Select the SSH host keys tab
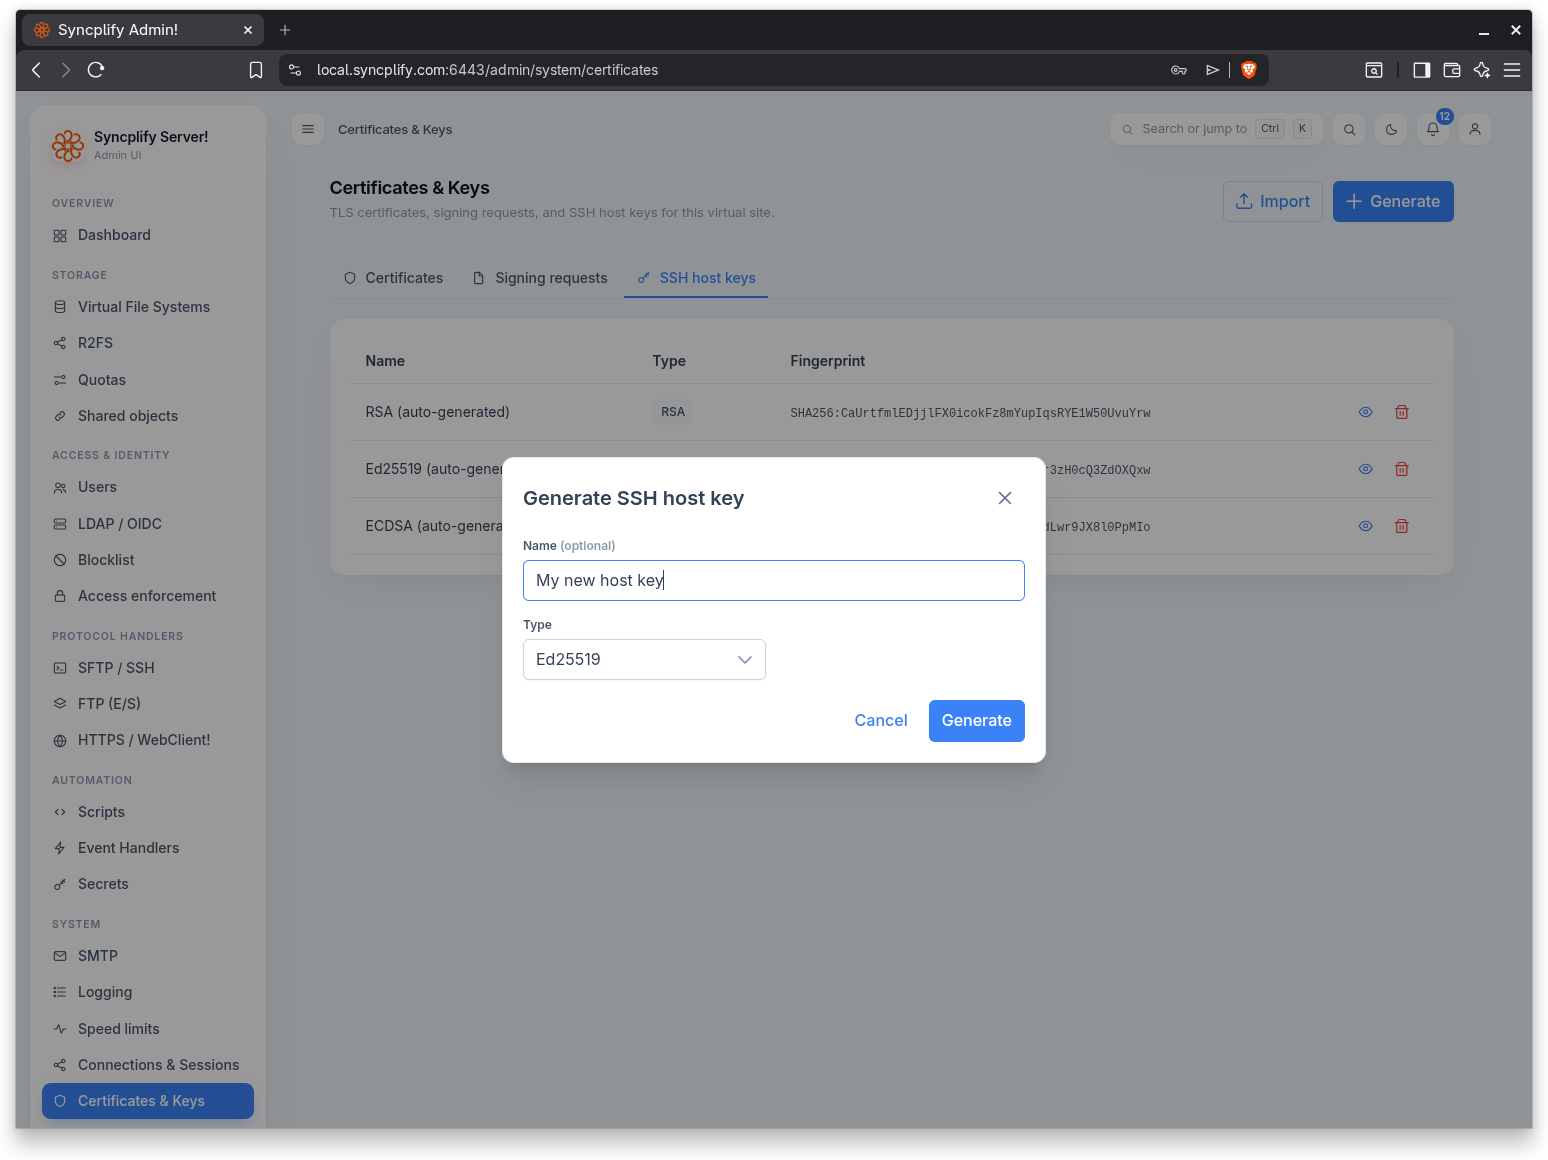Viewport: 1548px width, 1160px height. [x=696, y=278]
